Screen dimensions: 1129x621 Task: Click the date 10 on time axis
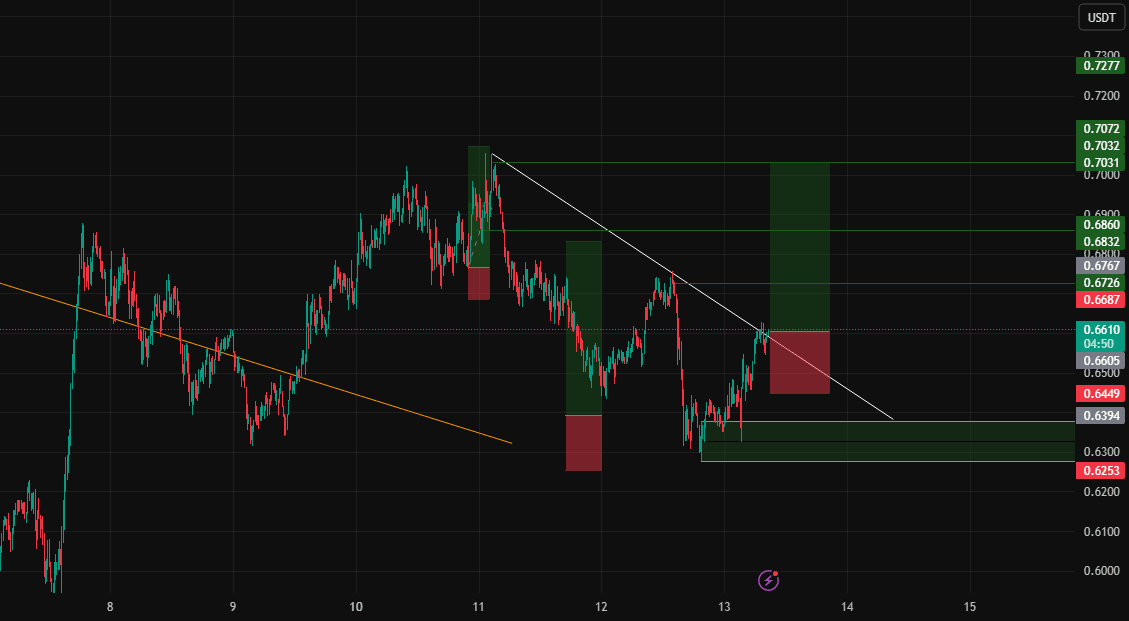(x=356, y=607)
